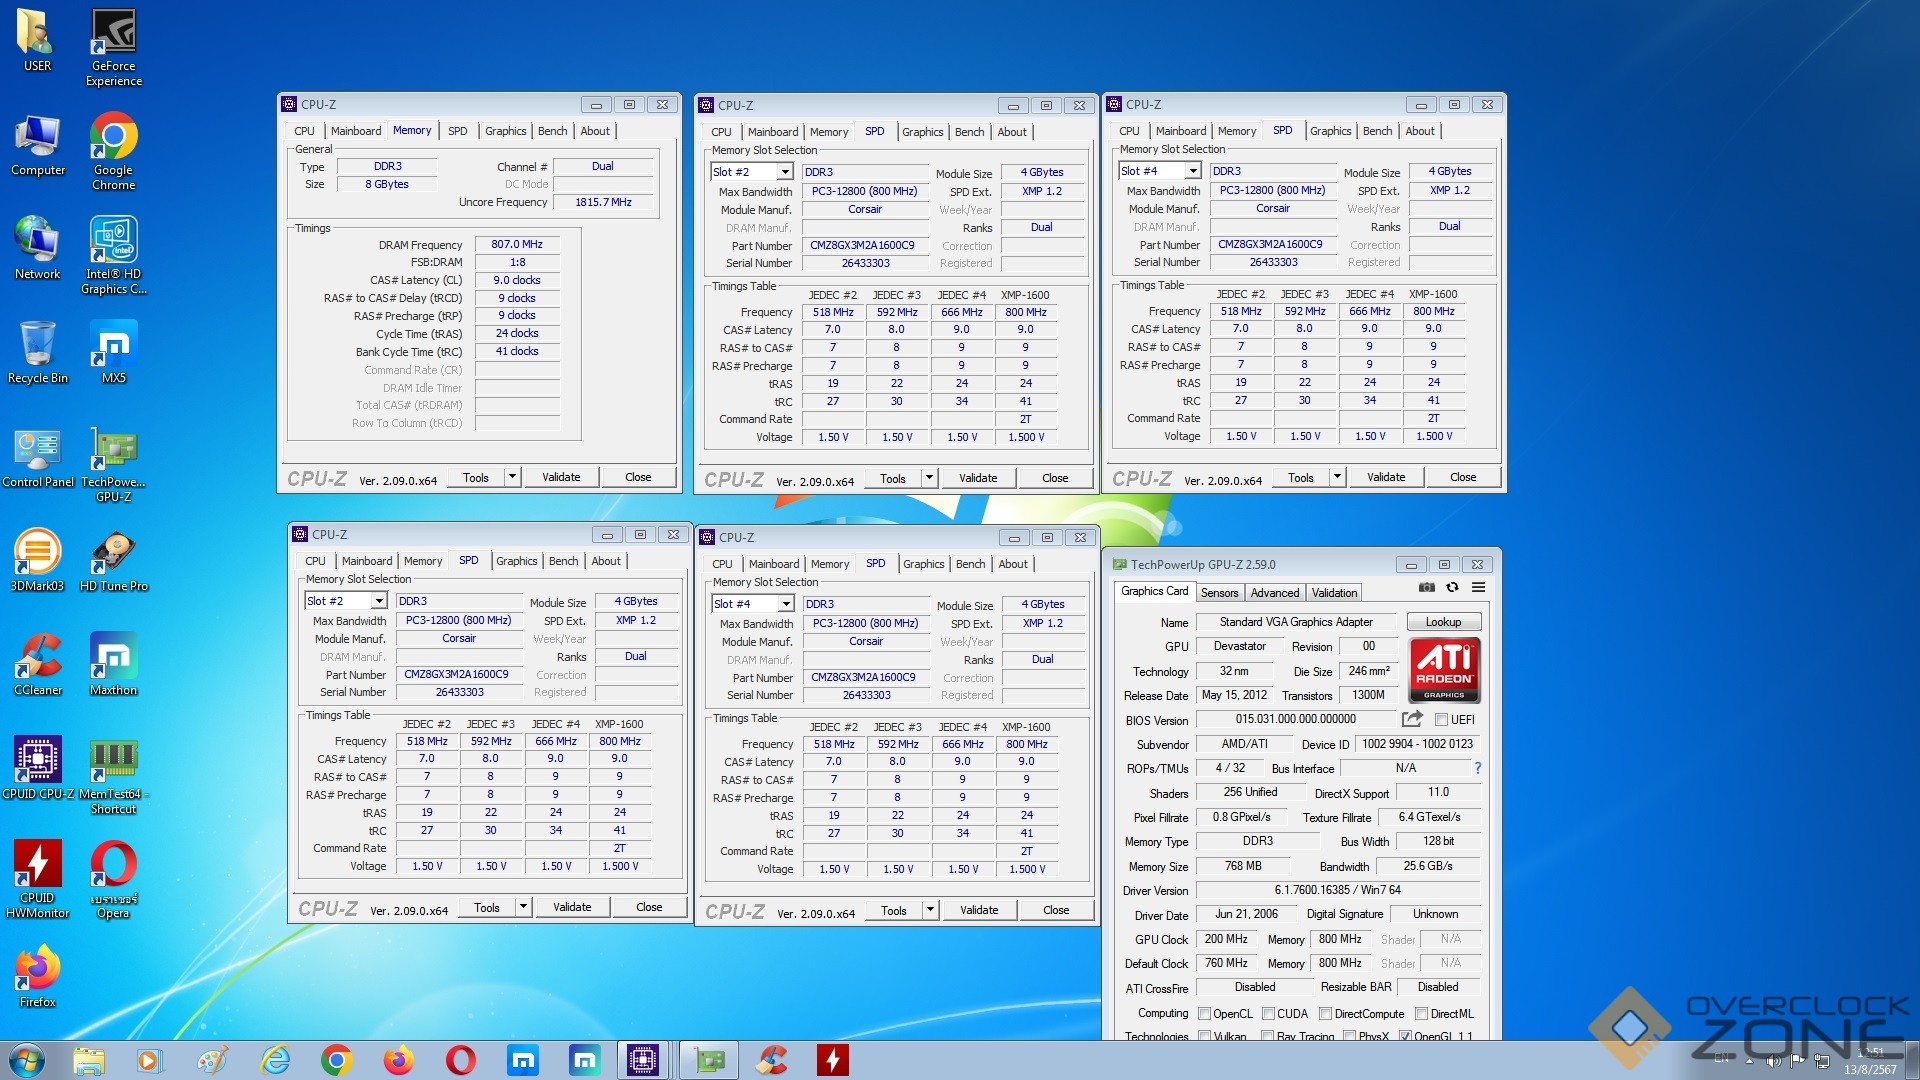Expand Tools arrow in bottom-middle CPU-Z window
Image resolution: width=1920 pixels, height=1080 pixels.
[930, 910]
